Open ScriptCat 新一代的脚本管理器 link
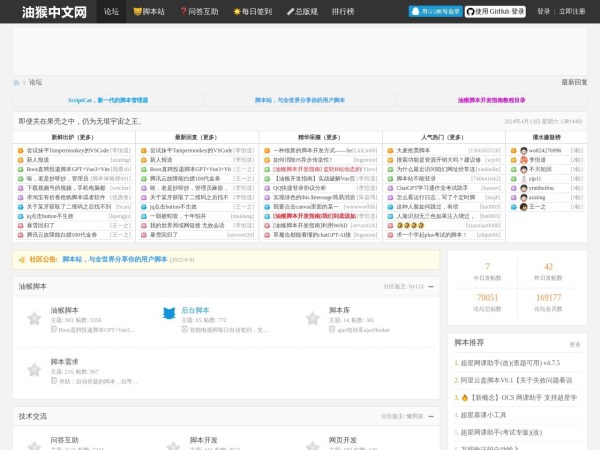Viewport: 600px width, 450px height. tap(108, 100)
